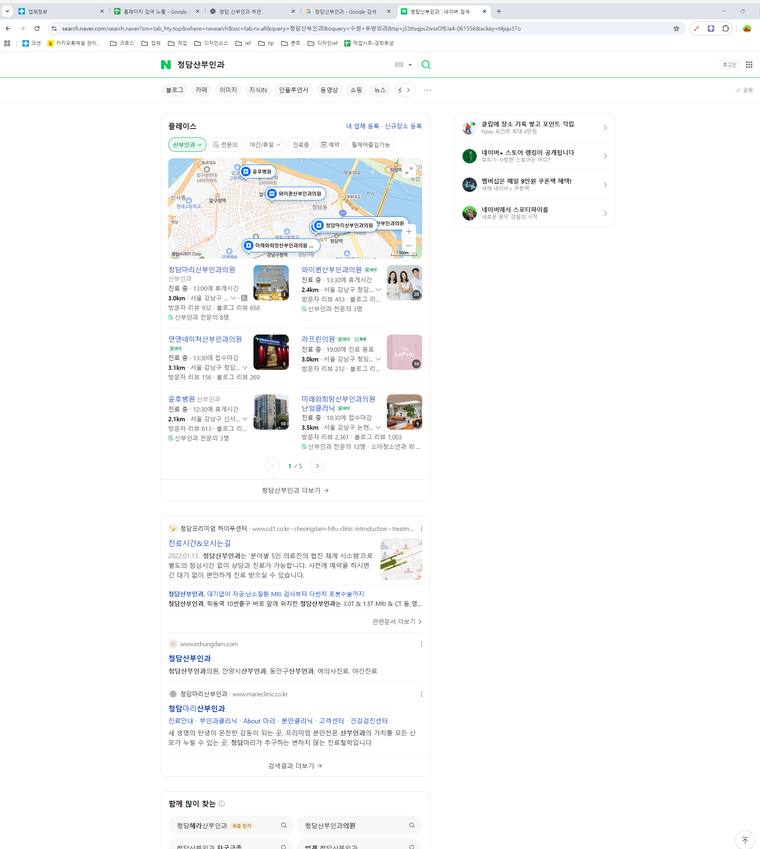Screen dimensions: 760x849
Task: Open the 라프린의원 place listing
Action: [318, 339]
